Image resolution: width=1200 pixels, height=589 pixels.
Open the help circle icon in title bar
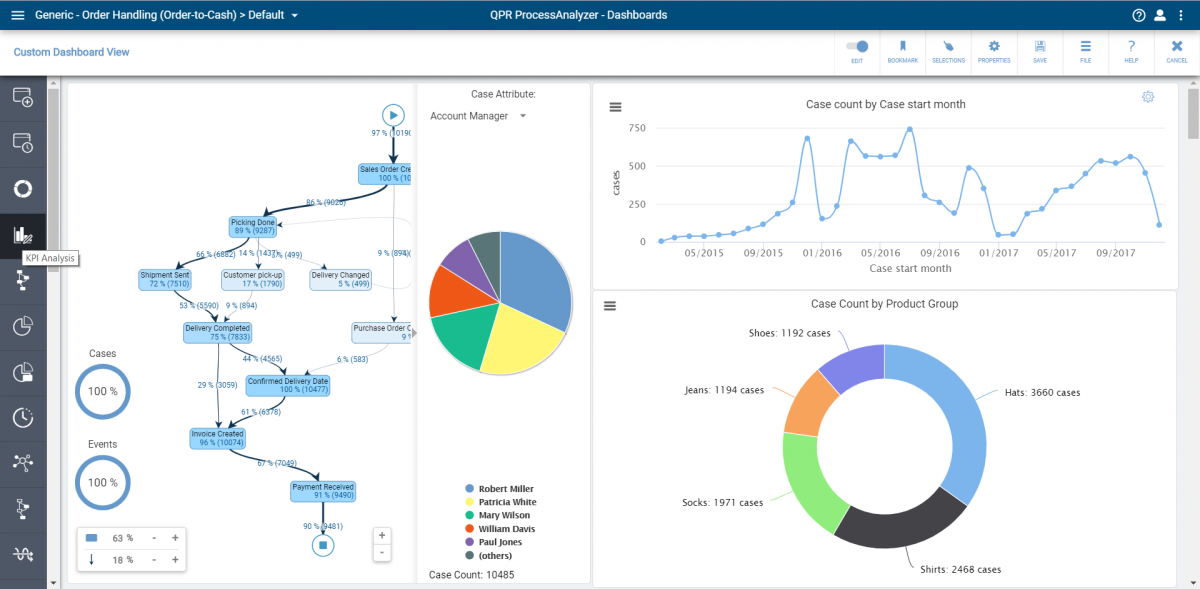[1139, 15]
